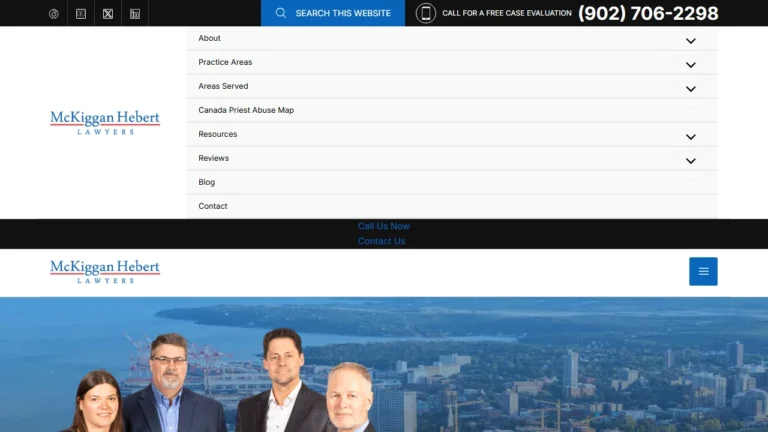Open the X (Twitter) social icon
This screenshot has height=432, width=768.
pos(108,14)
